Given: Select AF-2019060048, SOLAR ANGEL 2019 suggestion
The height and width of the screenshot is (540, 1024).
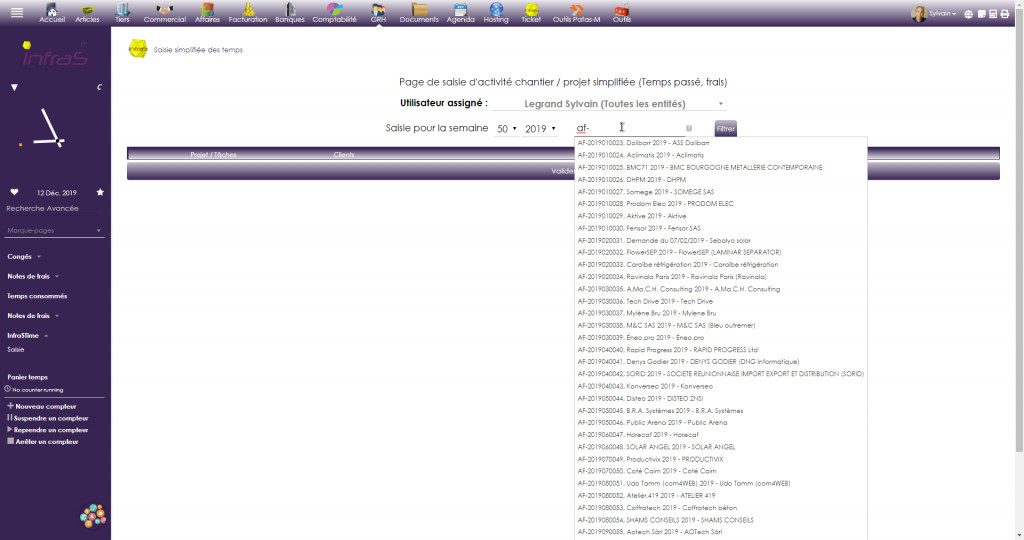Looking at the screenshot, I should [x=720, y=447].
